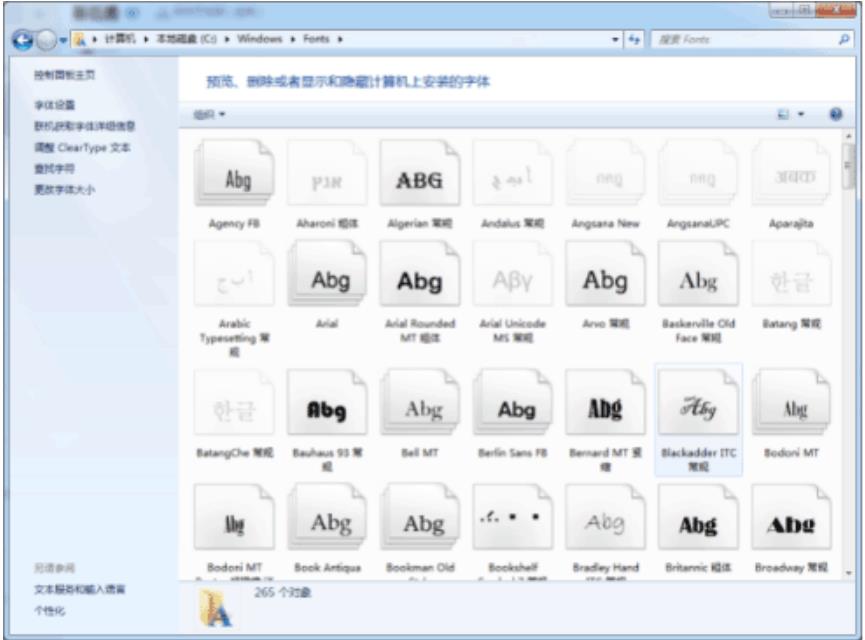865x640 pixels.
Task: Open the 组织 (Organize) dropdown menu
Action: pyautogui.click(x=209, y=114)
